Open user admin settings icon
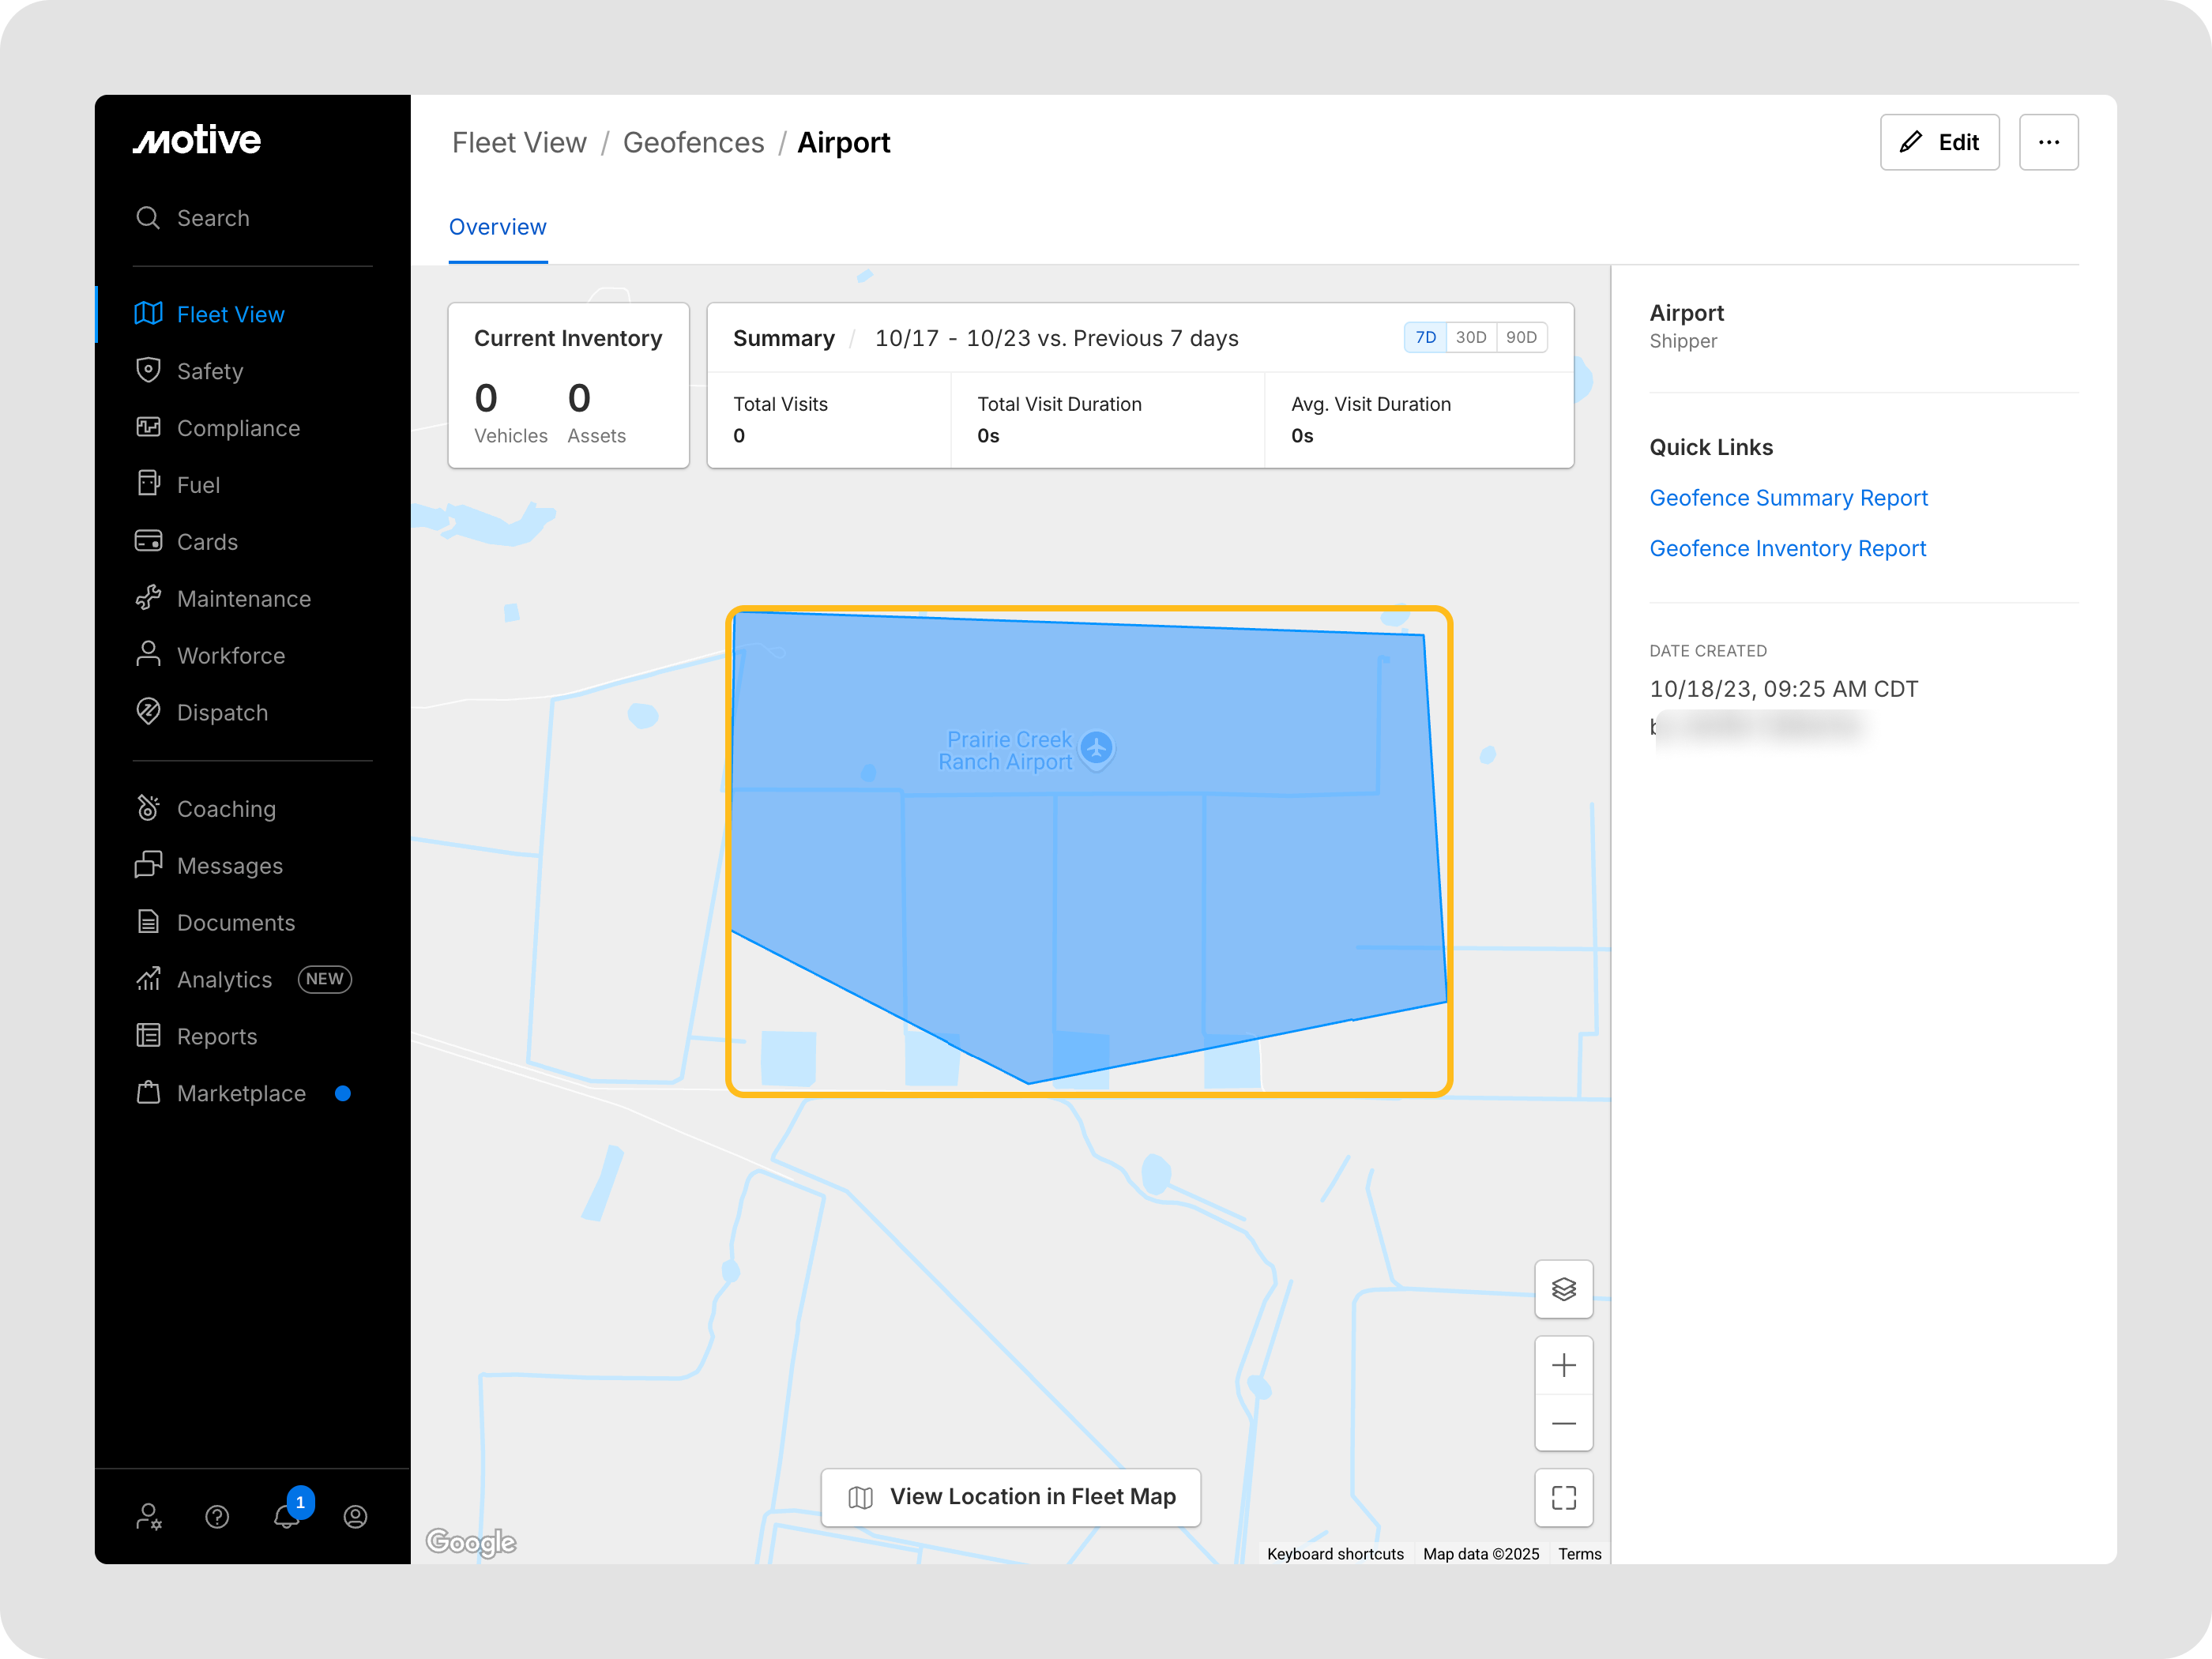Screen dimensions: 2212x1659 (x=148, y=1517)
